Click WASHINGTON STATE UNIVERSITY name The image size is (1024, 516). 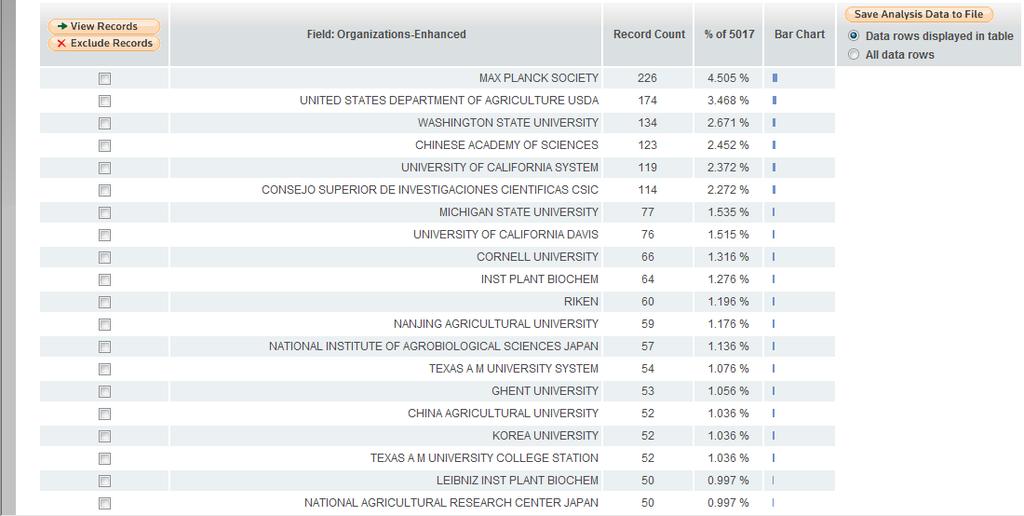508,122
